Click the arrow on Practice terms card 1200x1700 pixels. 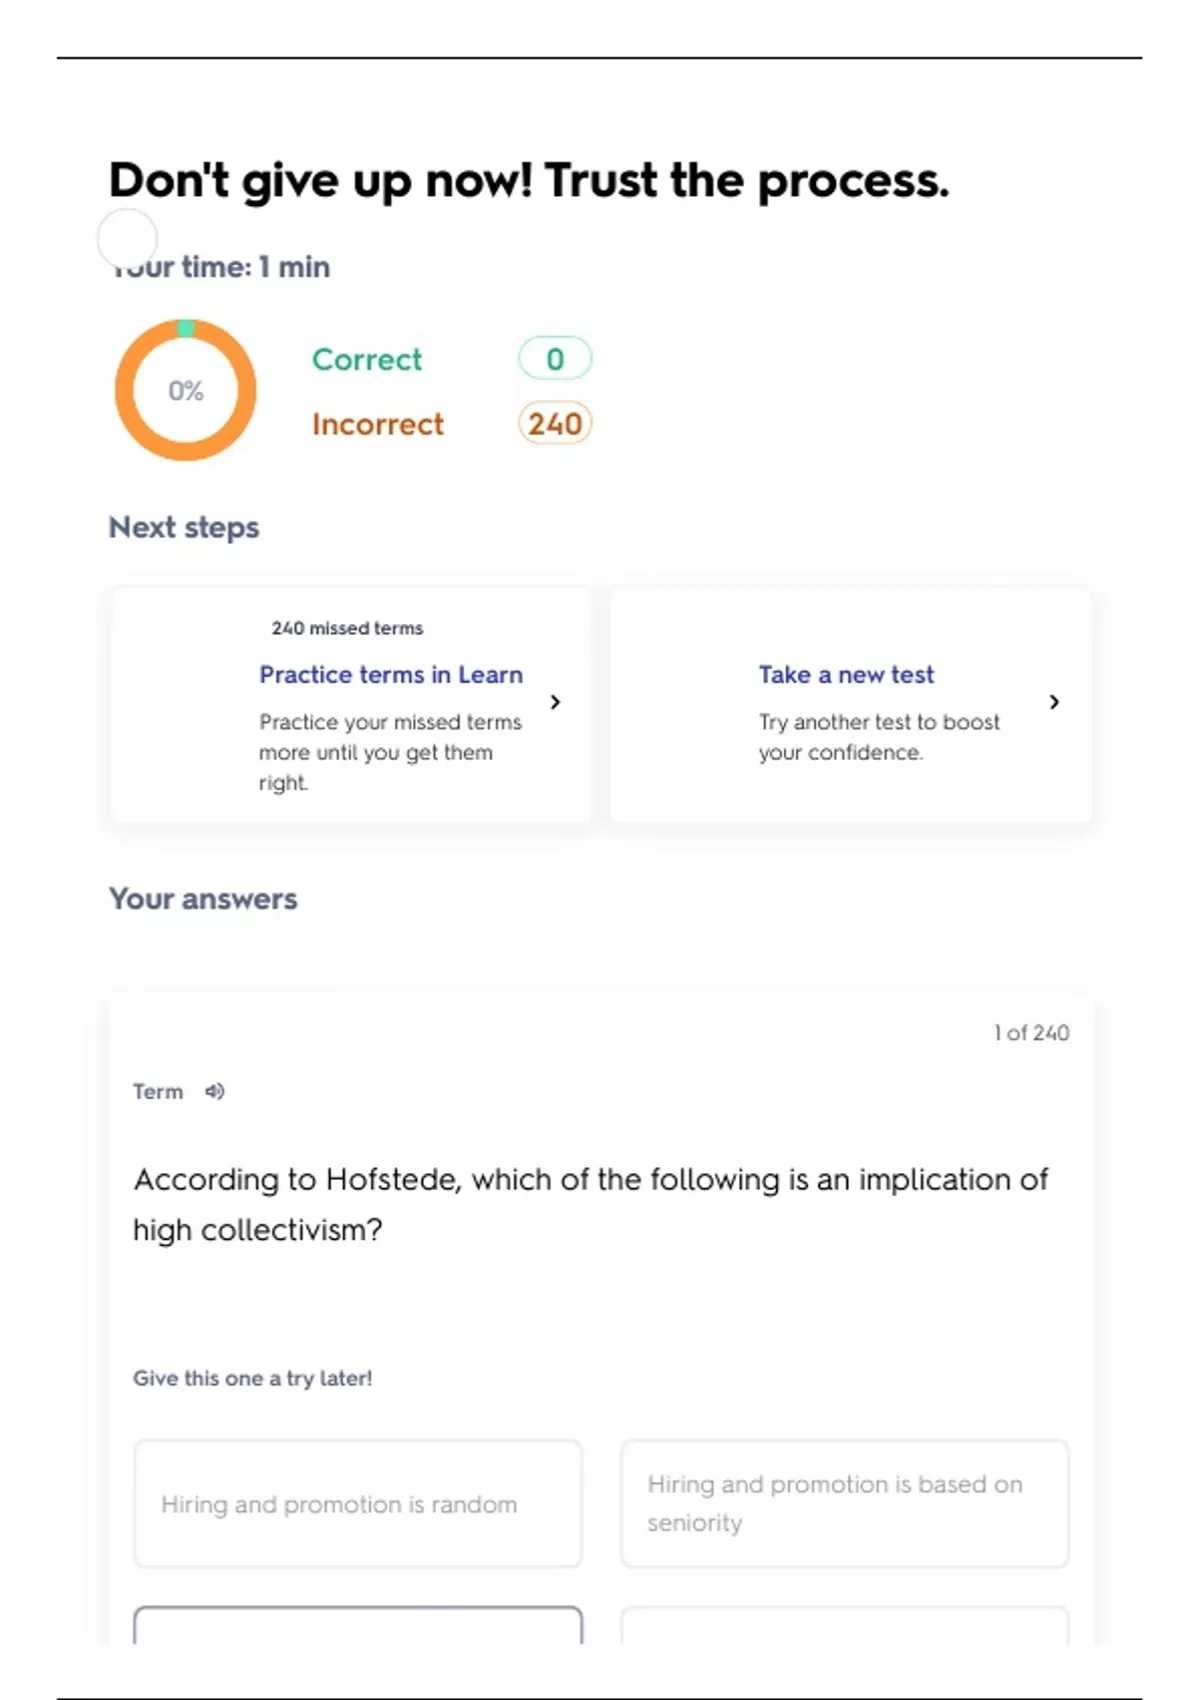(x=556, y=702)
